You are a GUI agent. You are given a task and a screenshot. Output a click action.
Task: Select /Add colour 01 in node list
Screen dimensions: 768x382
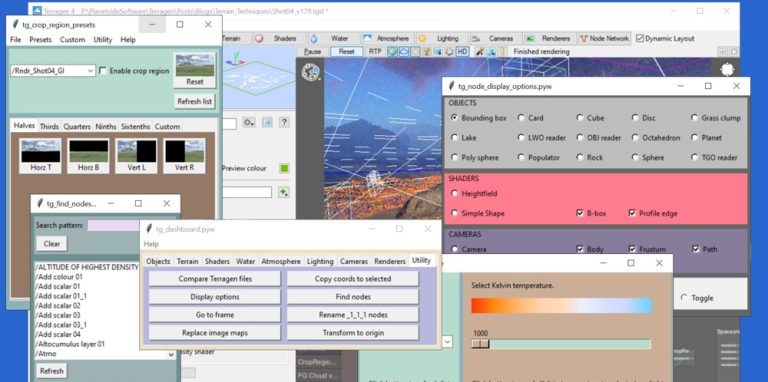click(x=59, y=277)
